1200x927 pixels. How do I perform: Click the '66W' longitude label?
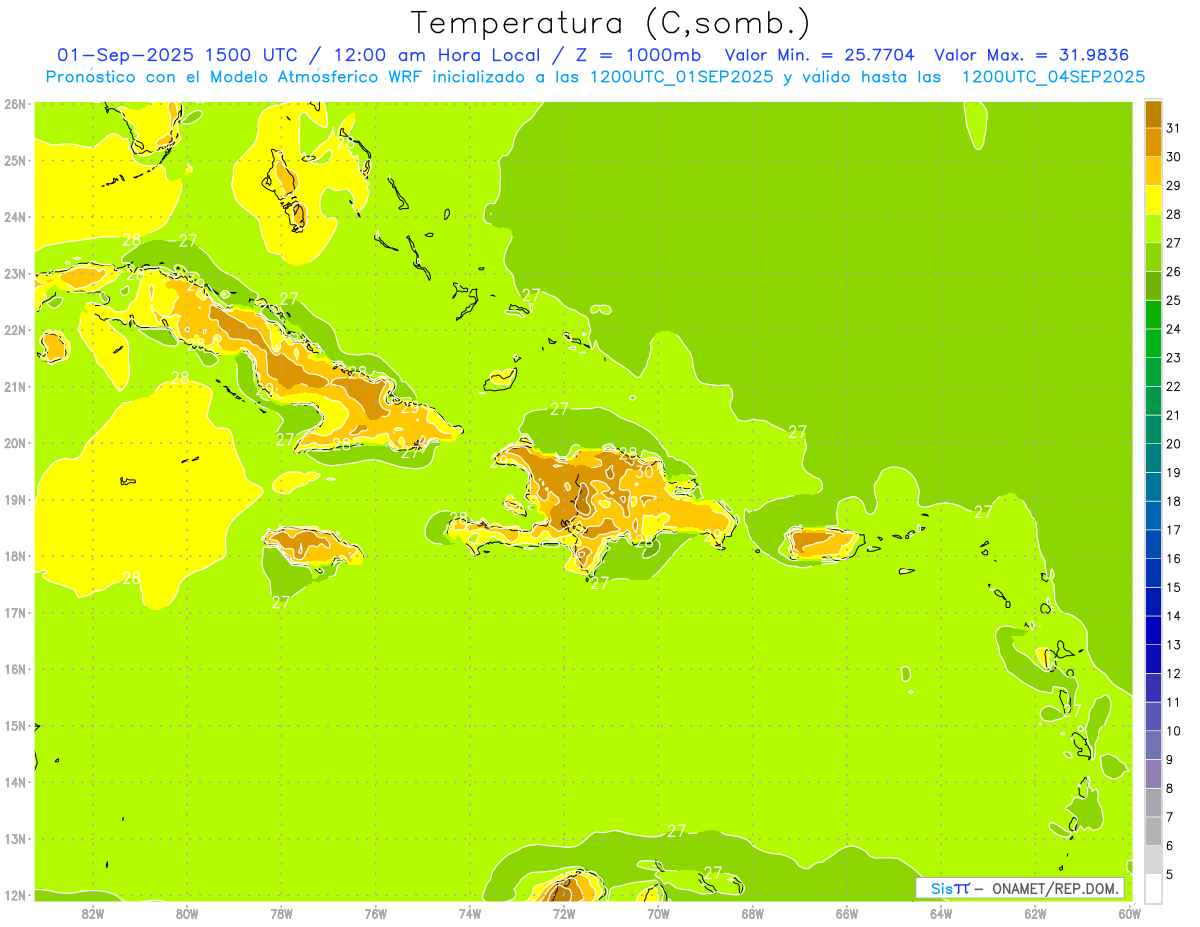point(847,913)
